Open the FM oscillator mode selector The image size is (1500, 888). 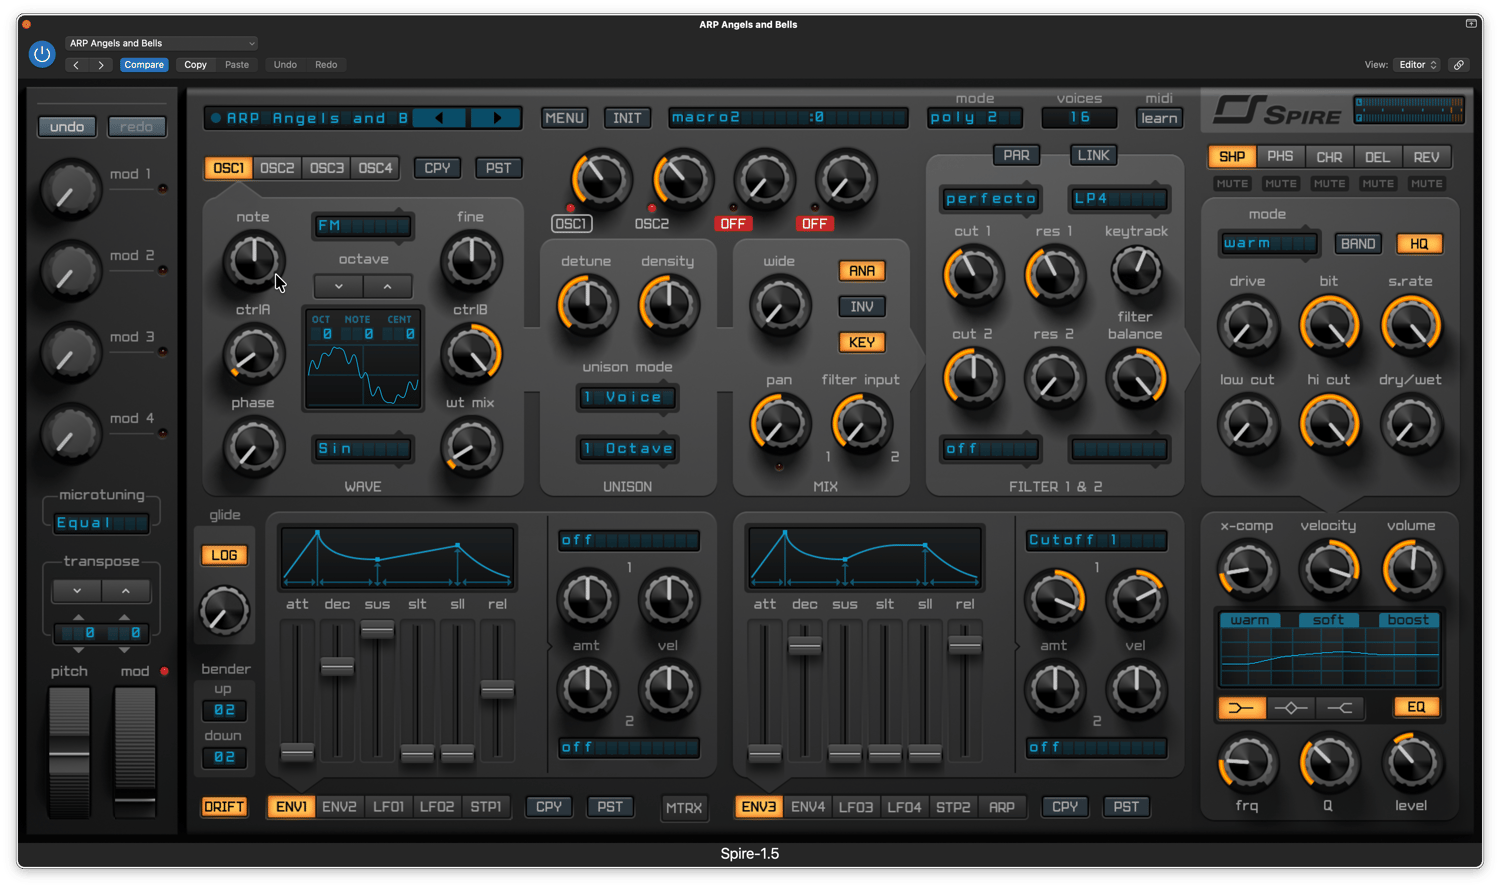[362, 226]
